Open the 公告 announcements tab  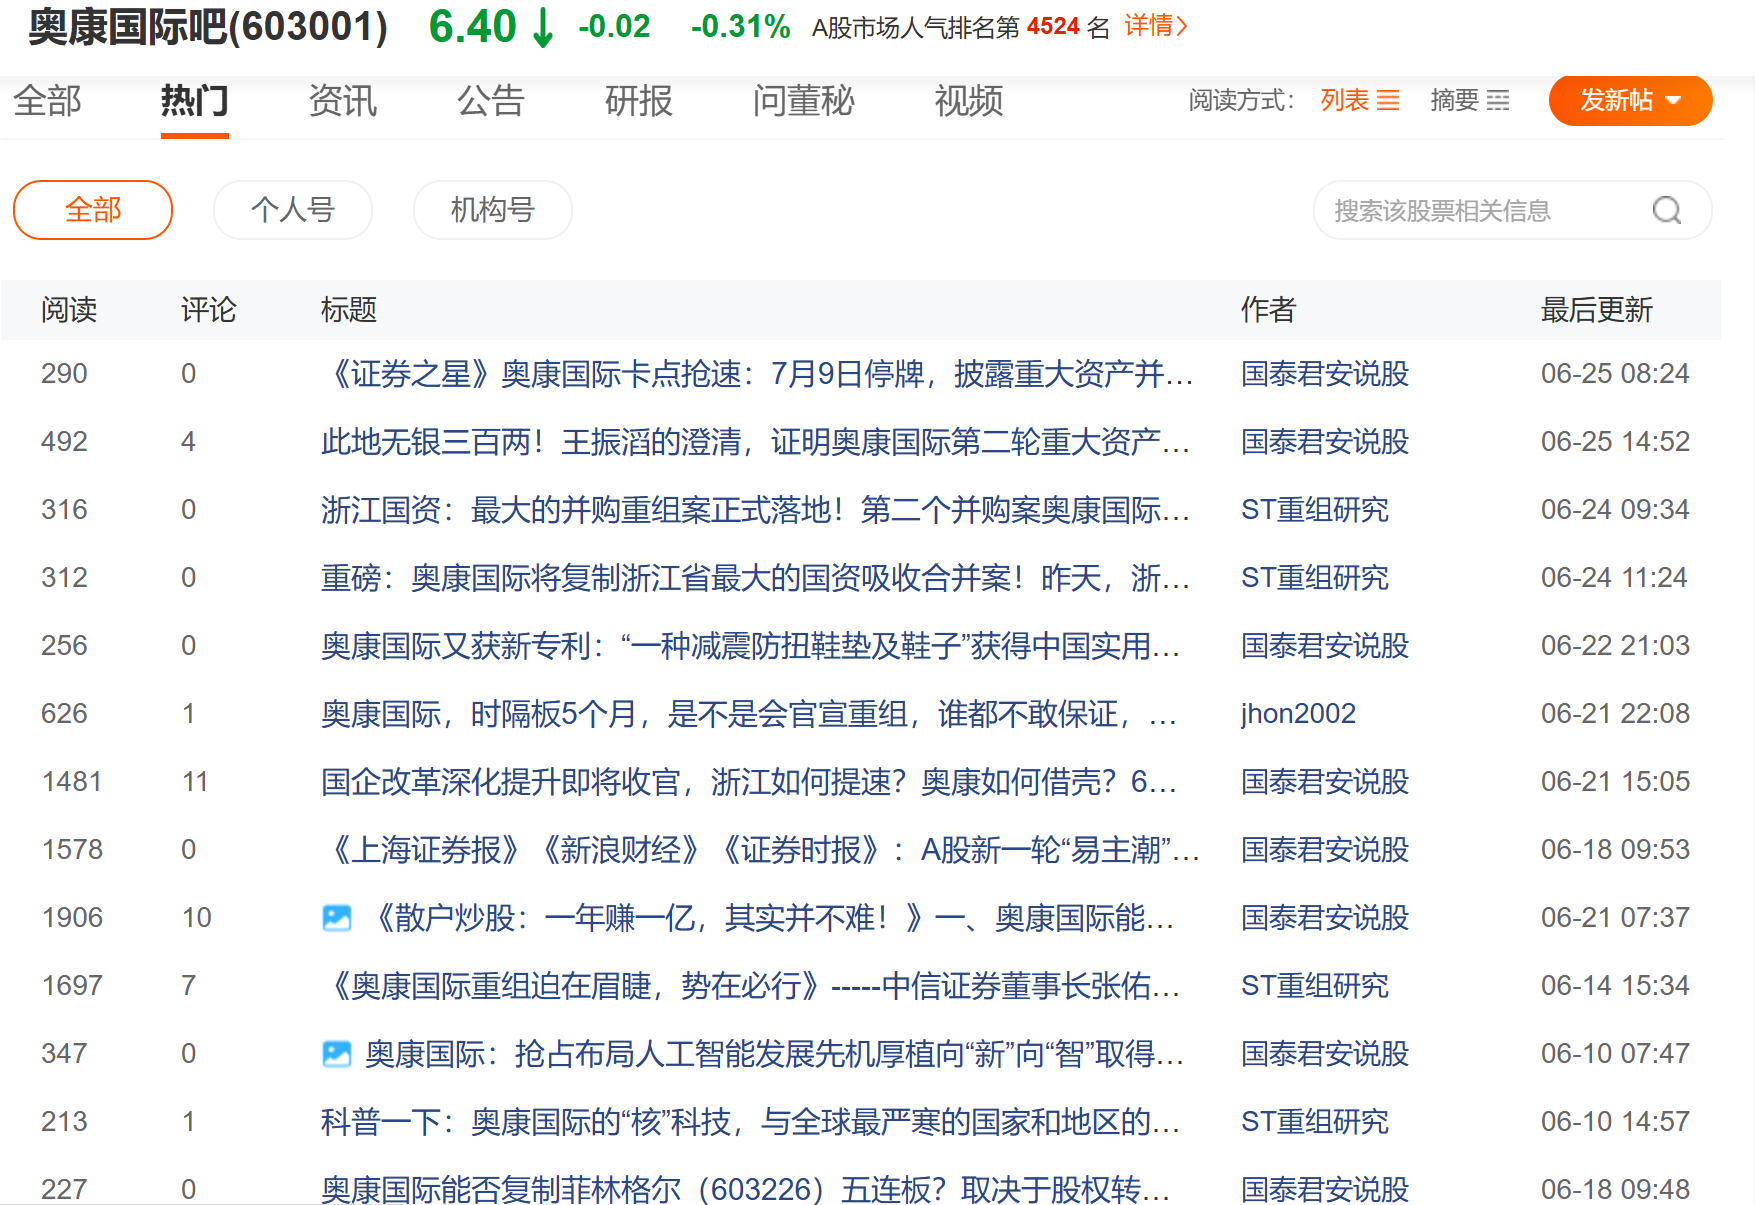point(490,101)
